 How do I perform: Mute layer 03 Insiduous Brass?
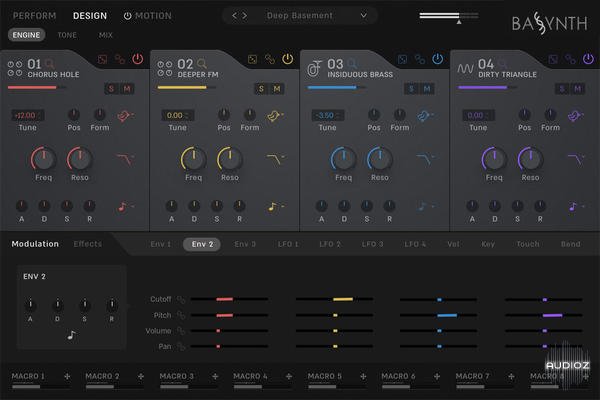427,89
